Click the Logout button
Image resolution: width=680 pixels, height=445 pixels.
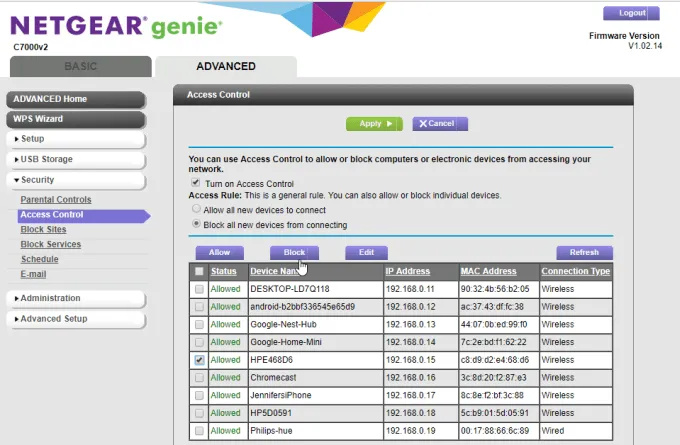pos(632,13)
